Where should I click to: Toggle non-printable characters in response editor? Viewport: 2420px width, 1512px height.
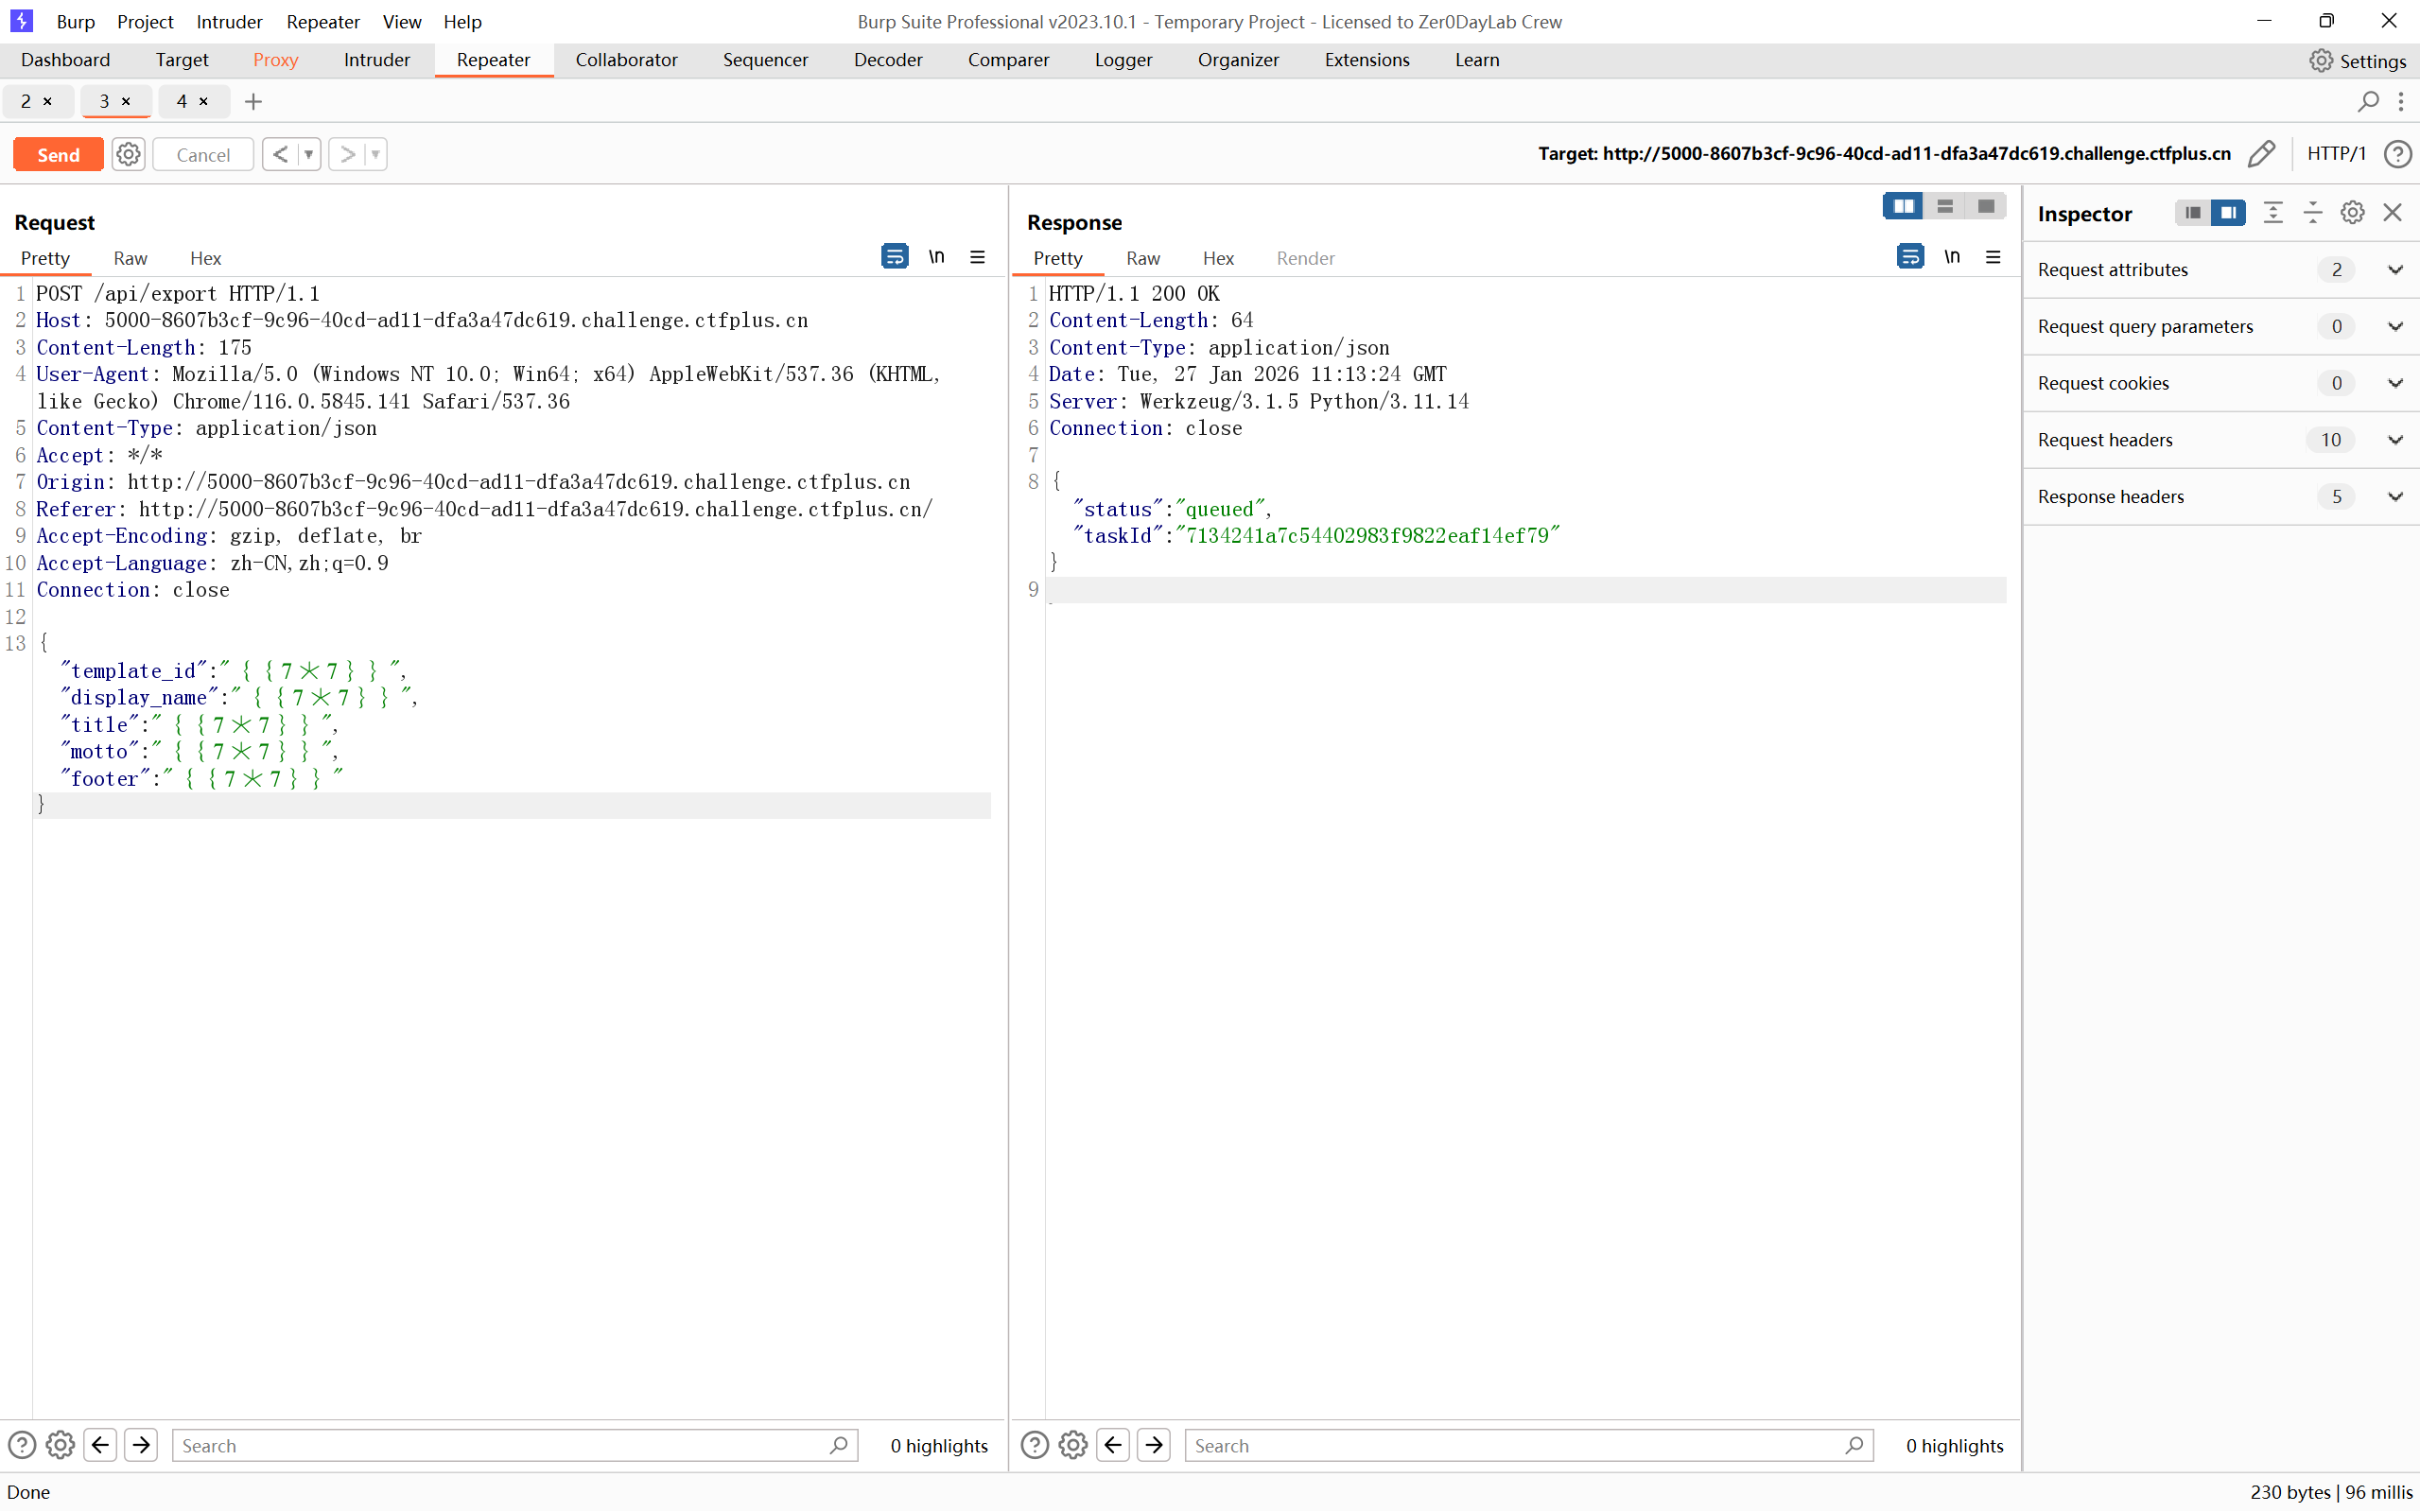click(1951, 257)
